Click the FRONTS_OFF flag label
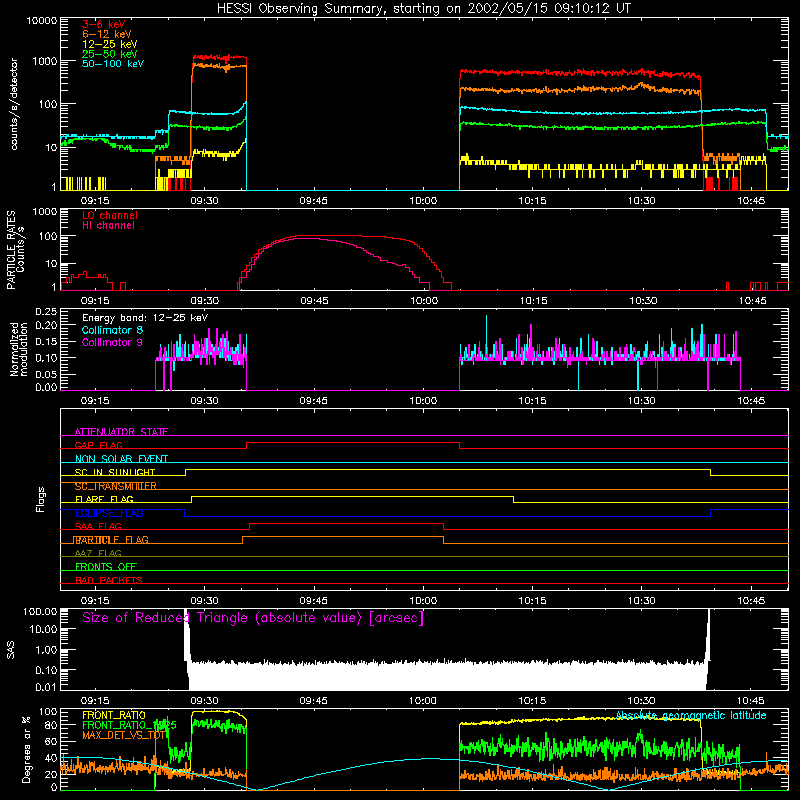This screenshot has width=800, height=800. point(106,566)
